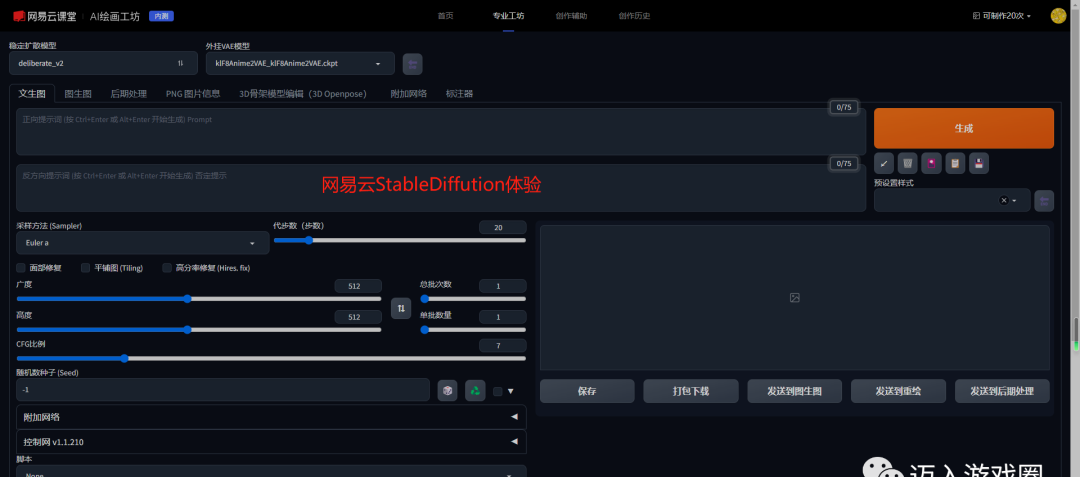Screen dimensions: 1080x477
Task: Click the 总批次数 value box showing 1
Action: coord(503,286)
